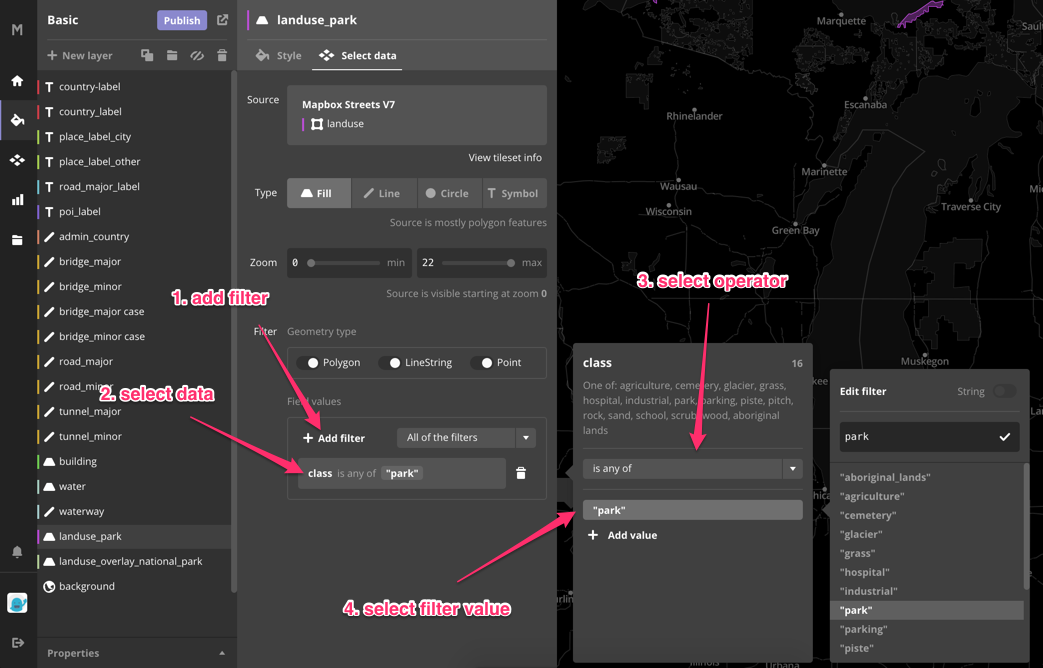Open style in new window icon
The height and width of the screenshot is (668, 1043).
(x=223, y=20)
